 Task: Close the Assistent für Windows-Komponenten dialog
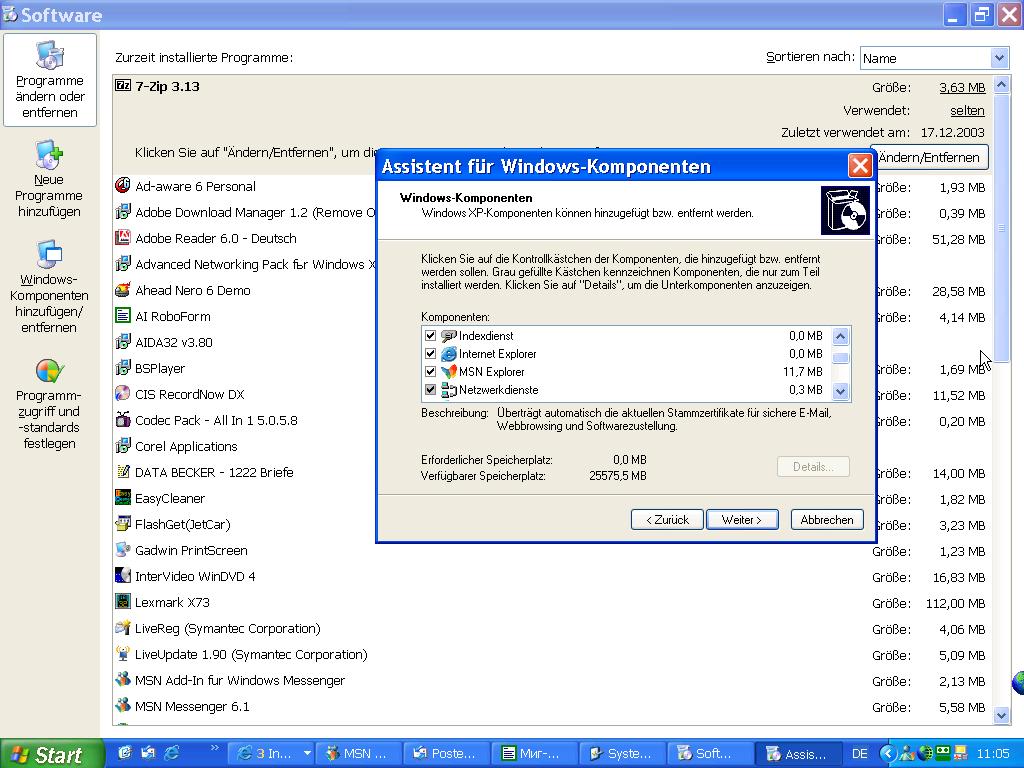click(860, 166)
